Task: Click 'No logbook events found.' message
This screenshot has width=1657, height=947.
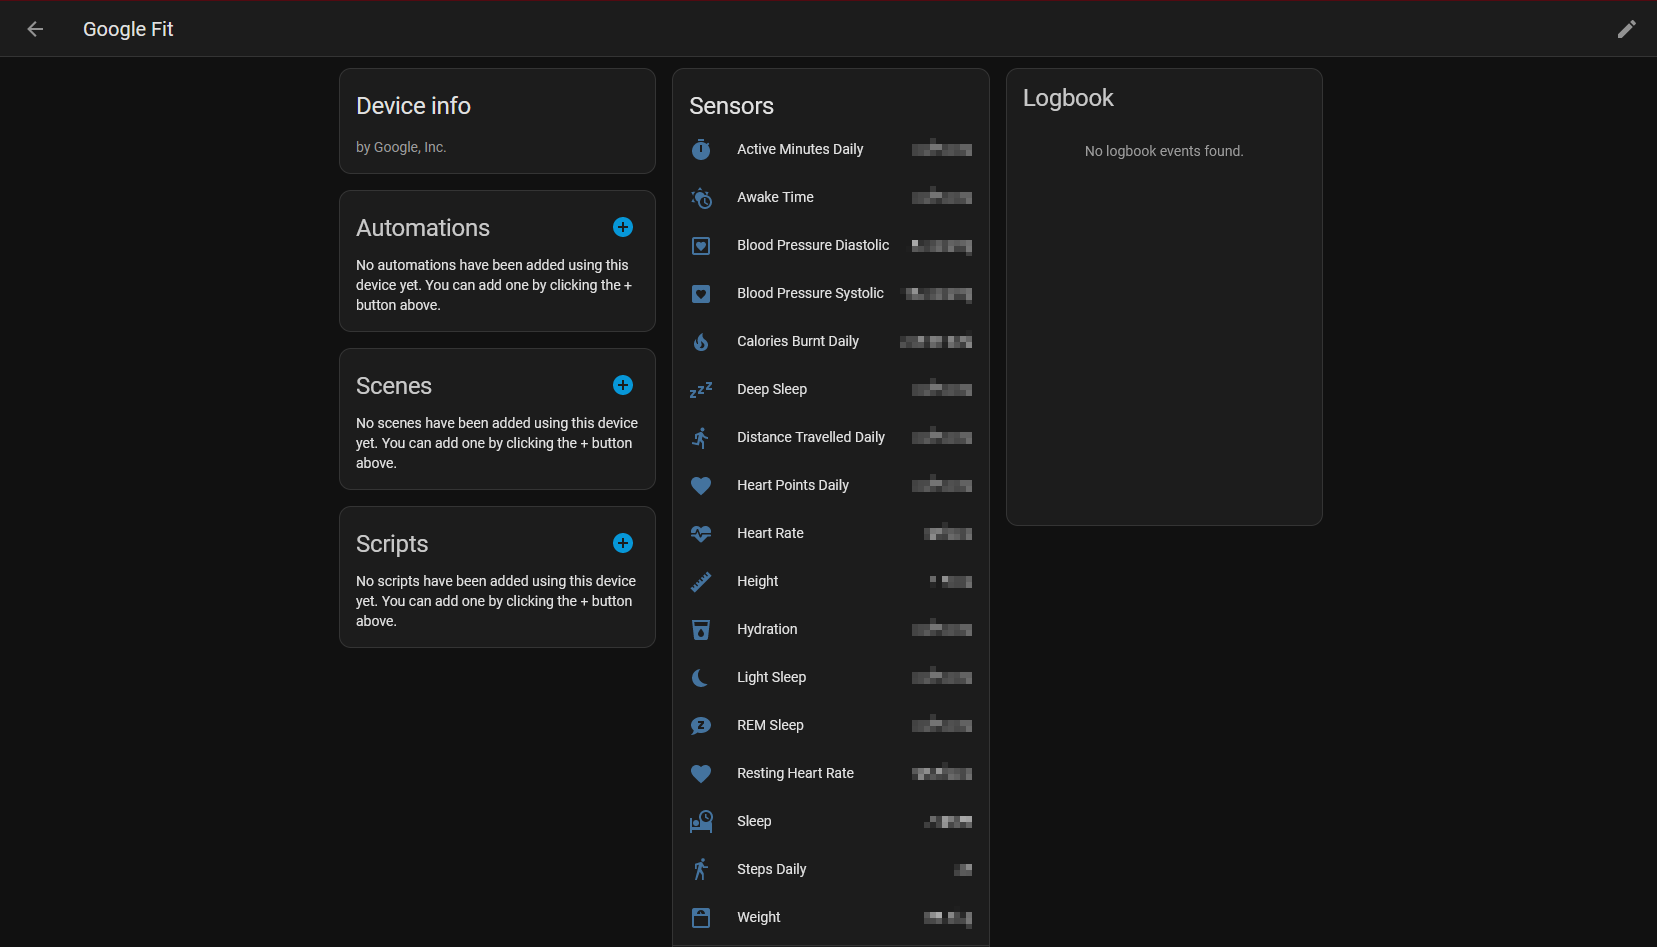Action: click(x=1164, y=151)
